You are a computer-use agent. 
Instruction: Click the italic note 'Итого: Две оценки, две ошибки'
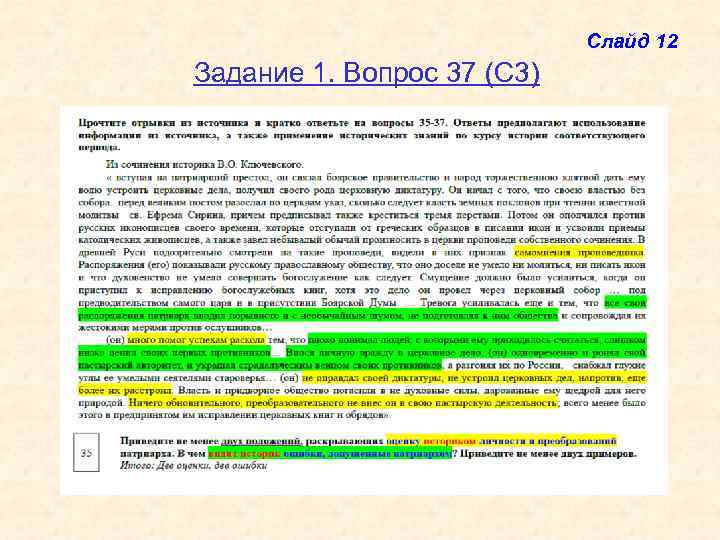pos(193,466)
